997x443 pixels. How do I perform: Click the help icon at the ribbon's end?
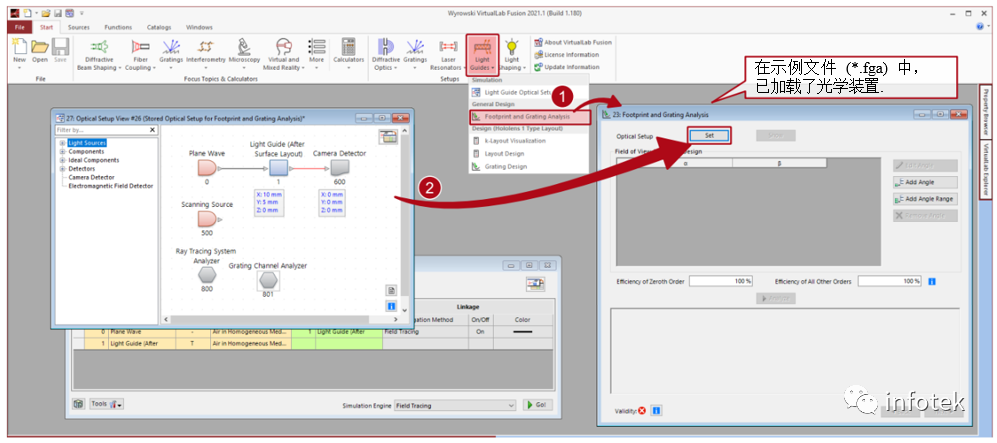point(980,27)
